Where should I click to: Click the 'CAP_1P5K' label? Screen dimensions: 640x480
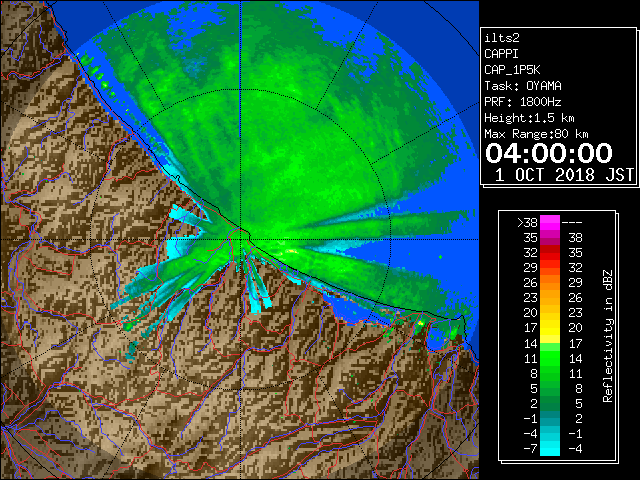click(512, 70)
